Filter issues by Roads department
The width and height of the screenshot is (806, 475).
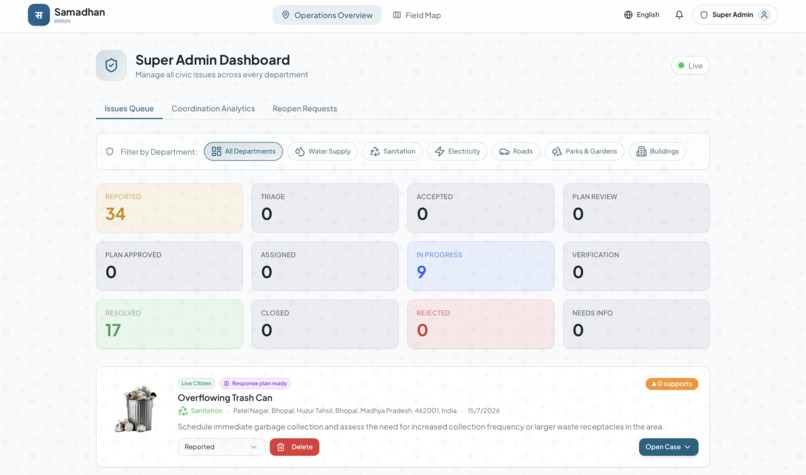coord(516,151)
